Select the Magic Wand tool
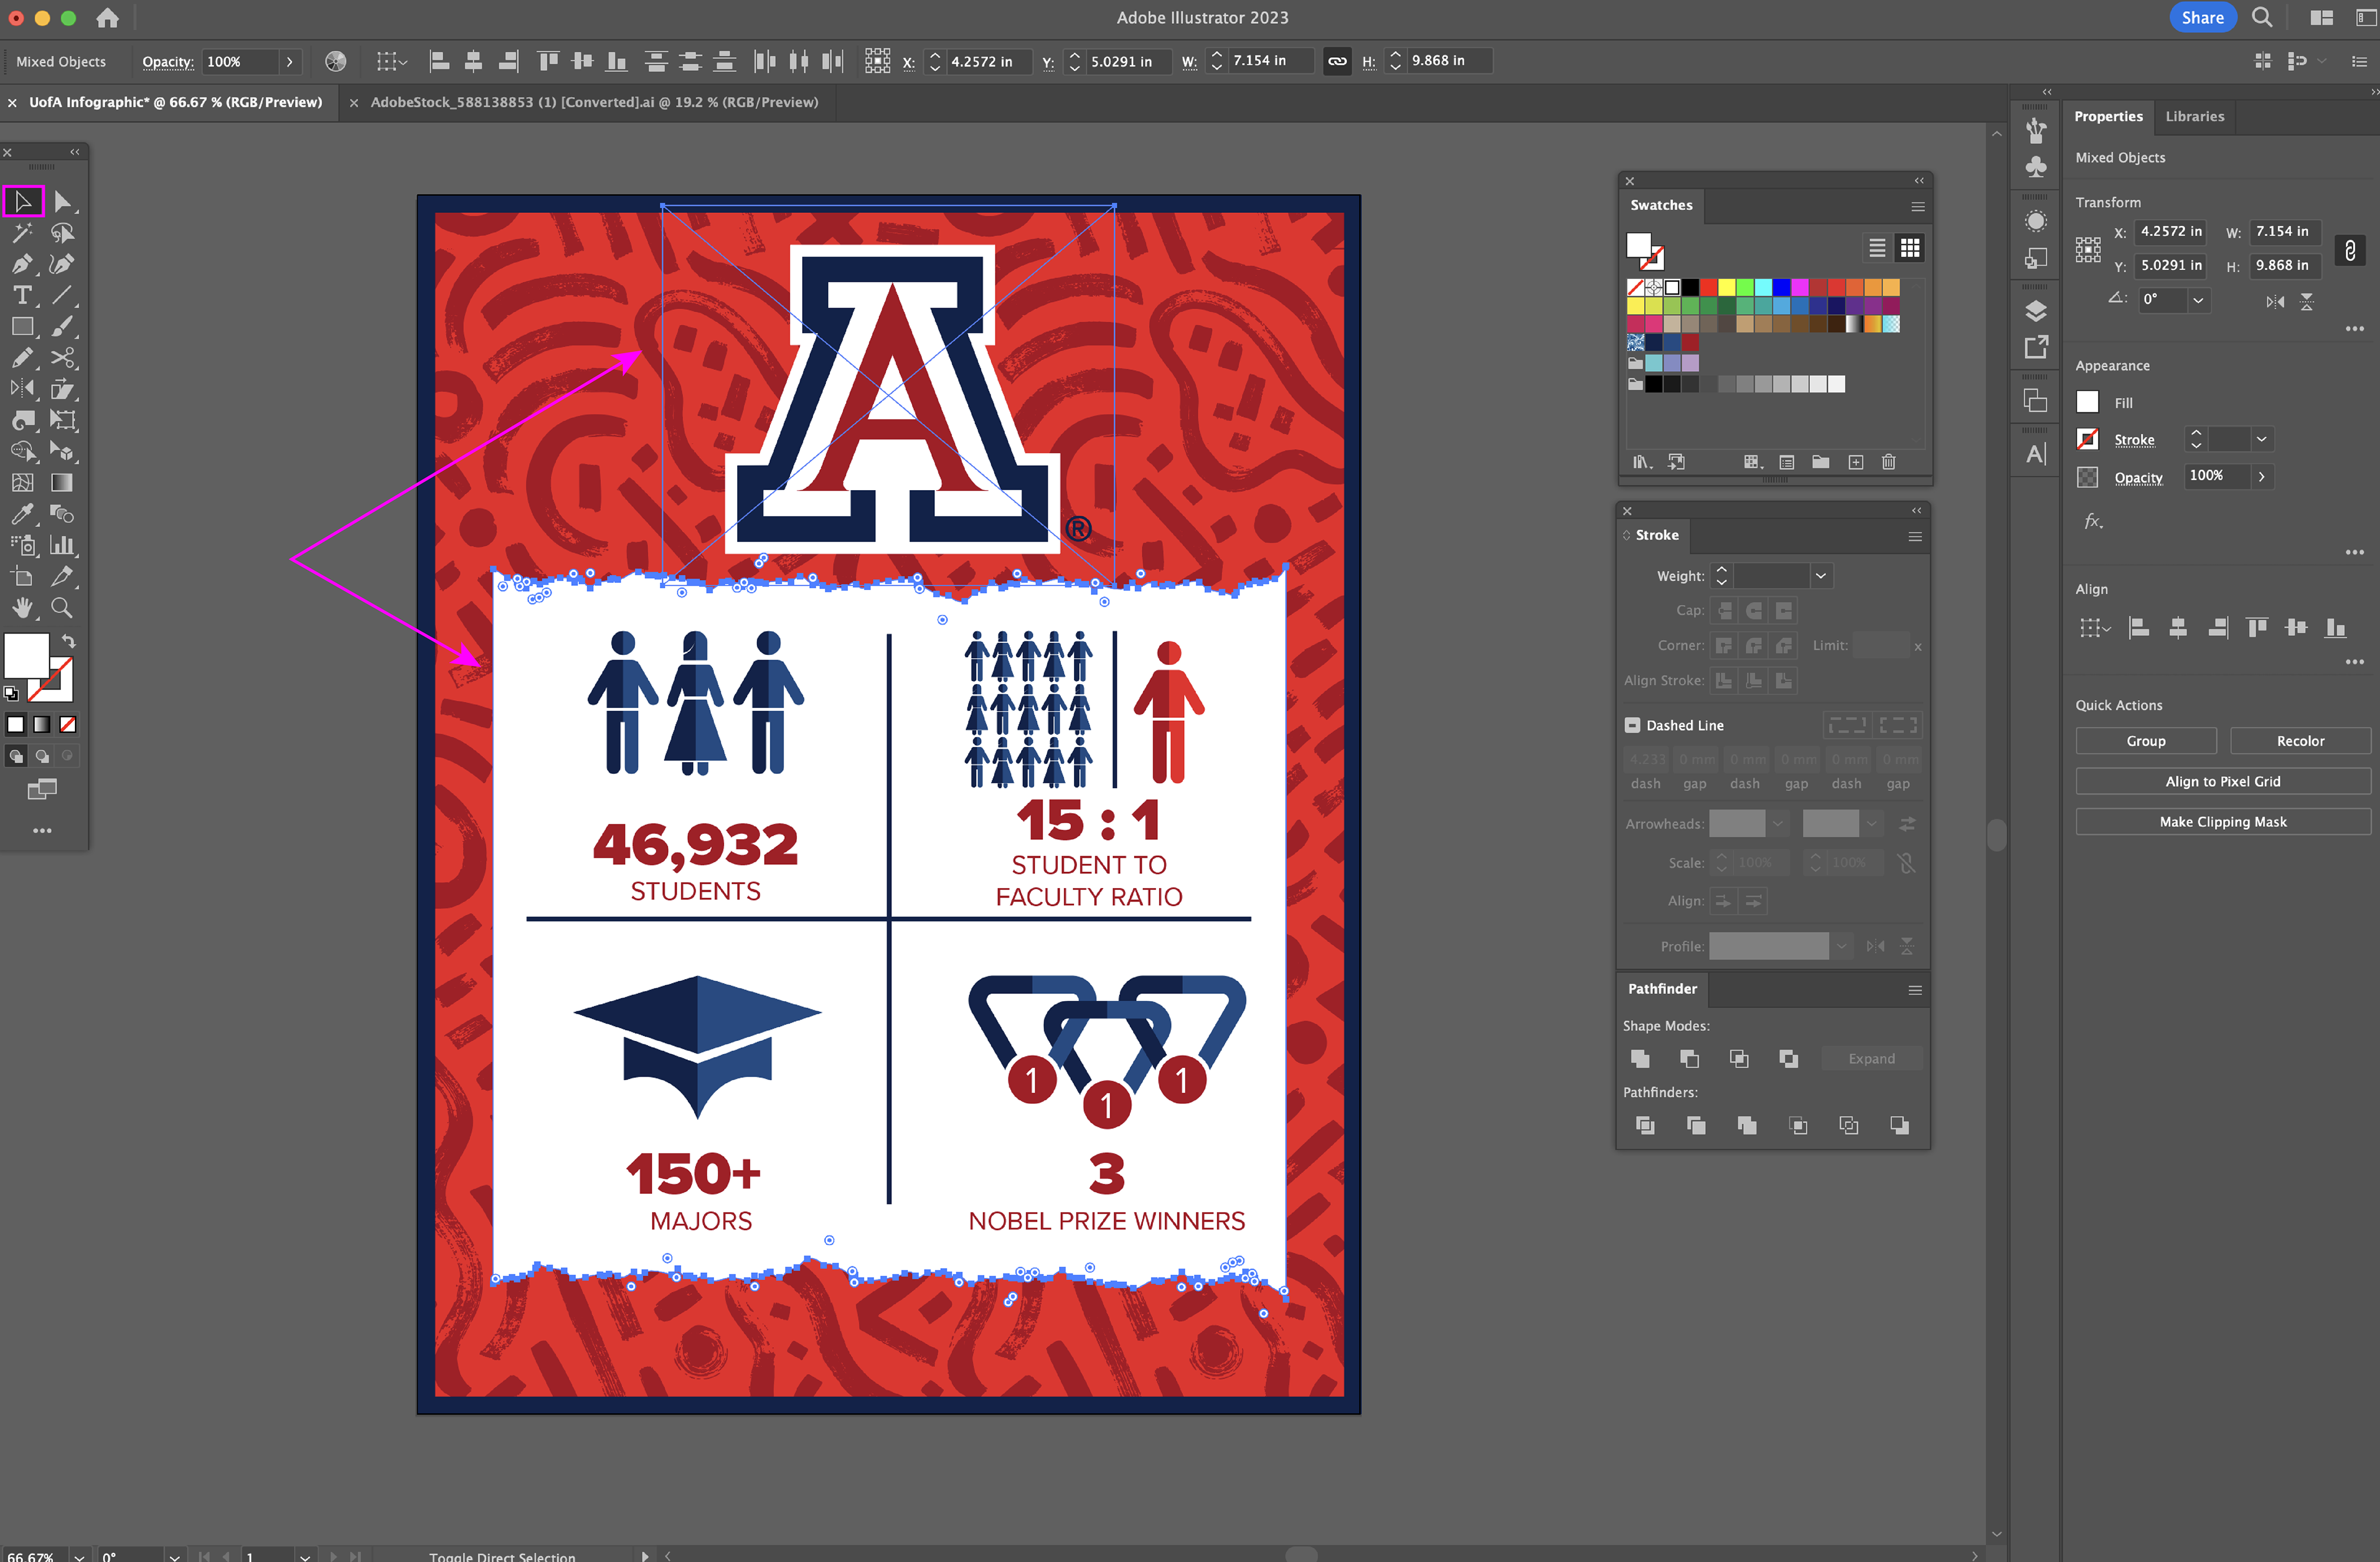The height and width of the screenshot is (1562, 2380). [x=22, y=233]
